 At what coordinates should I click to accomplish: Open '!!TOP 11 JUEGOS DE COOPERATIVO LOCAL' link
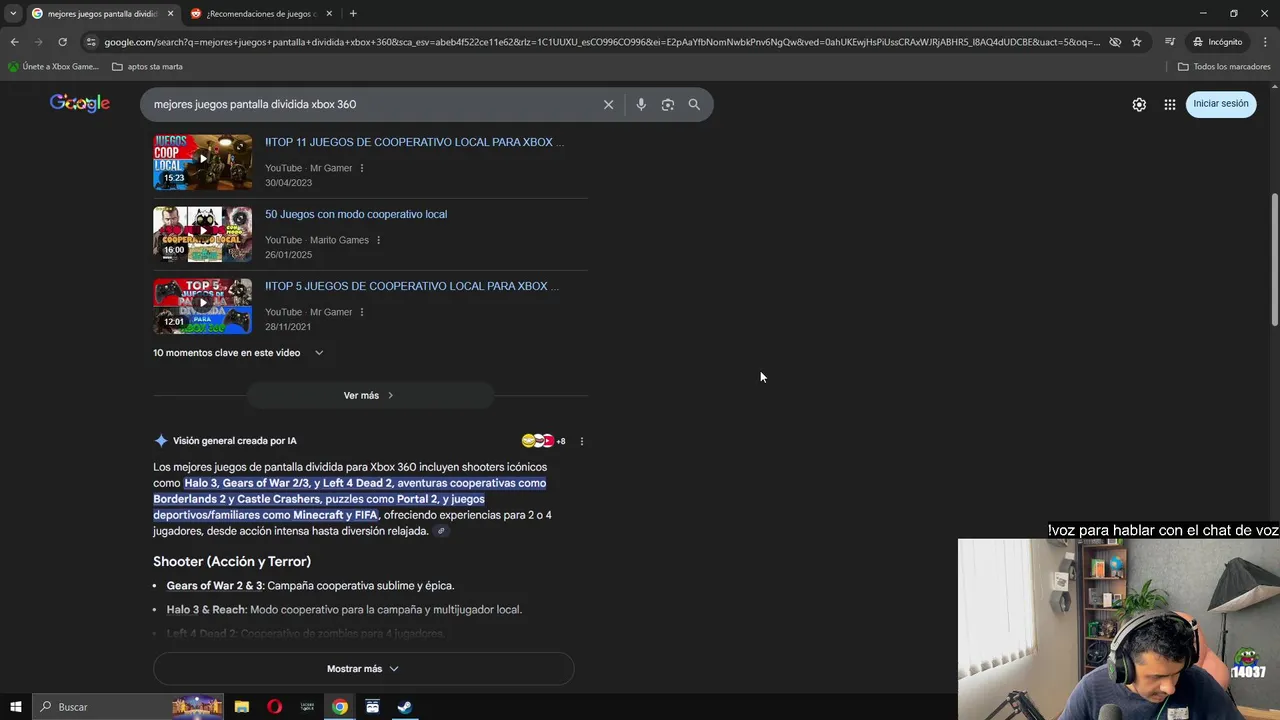pos(414,142)
